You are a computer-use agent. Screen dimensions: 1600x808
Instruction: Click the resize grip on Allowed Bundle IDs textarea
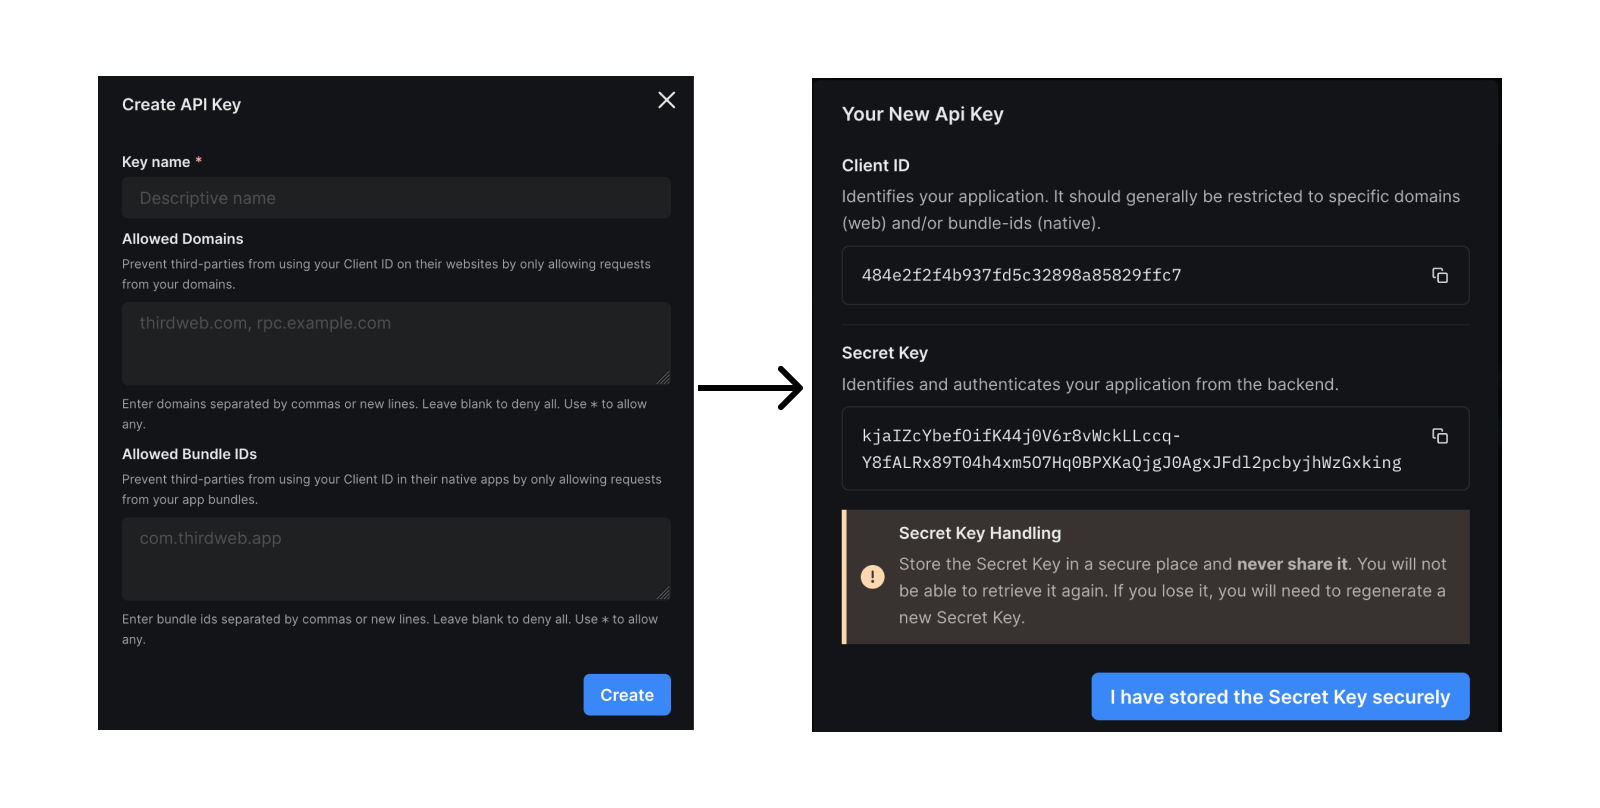(x=664, y=593)
